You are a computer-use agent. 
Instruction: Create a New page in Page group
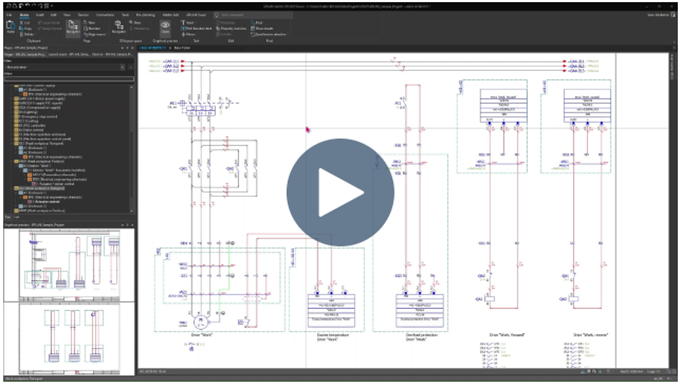[x=89, y=23]
